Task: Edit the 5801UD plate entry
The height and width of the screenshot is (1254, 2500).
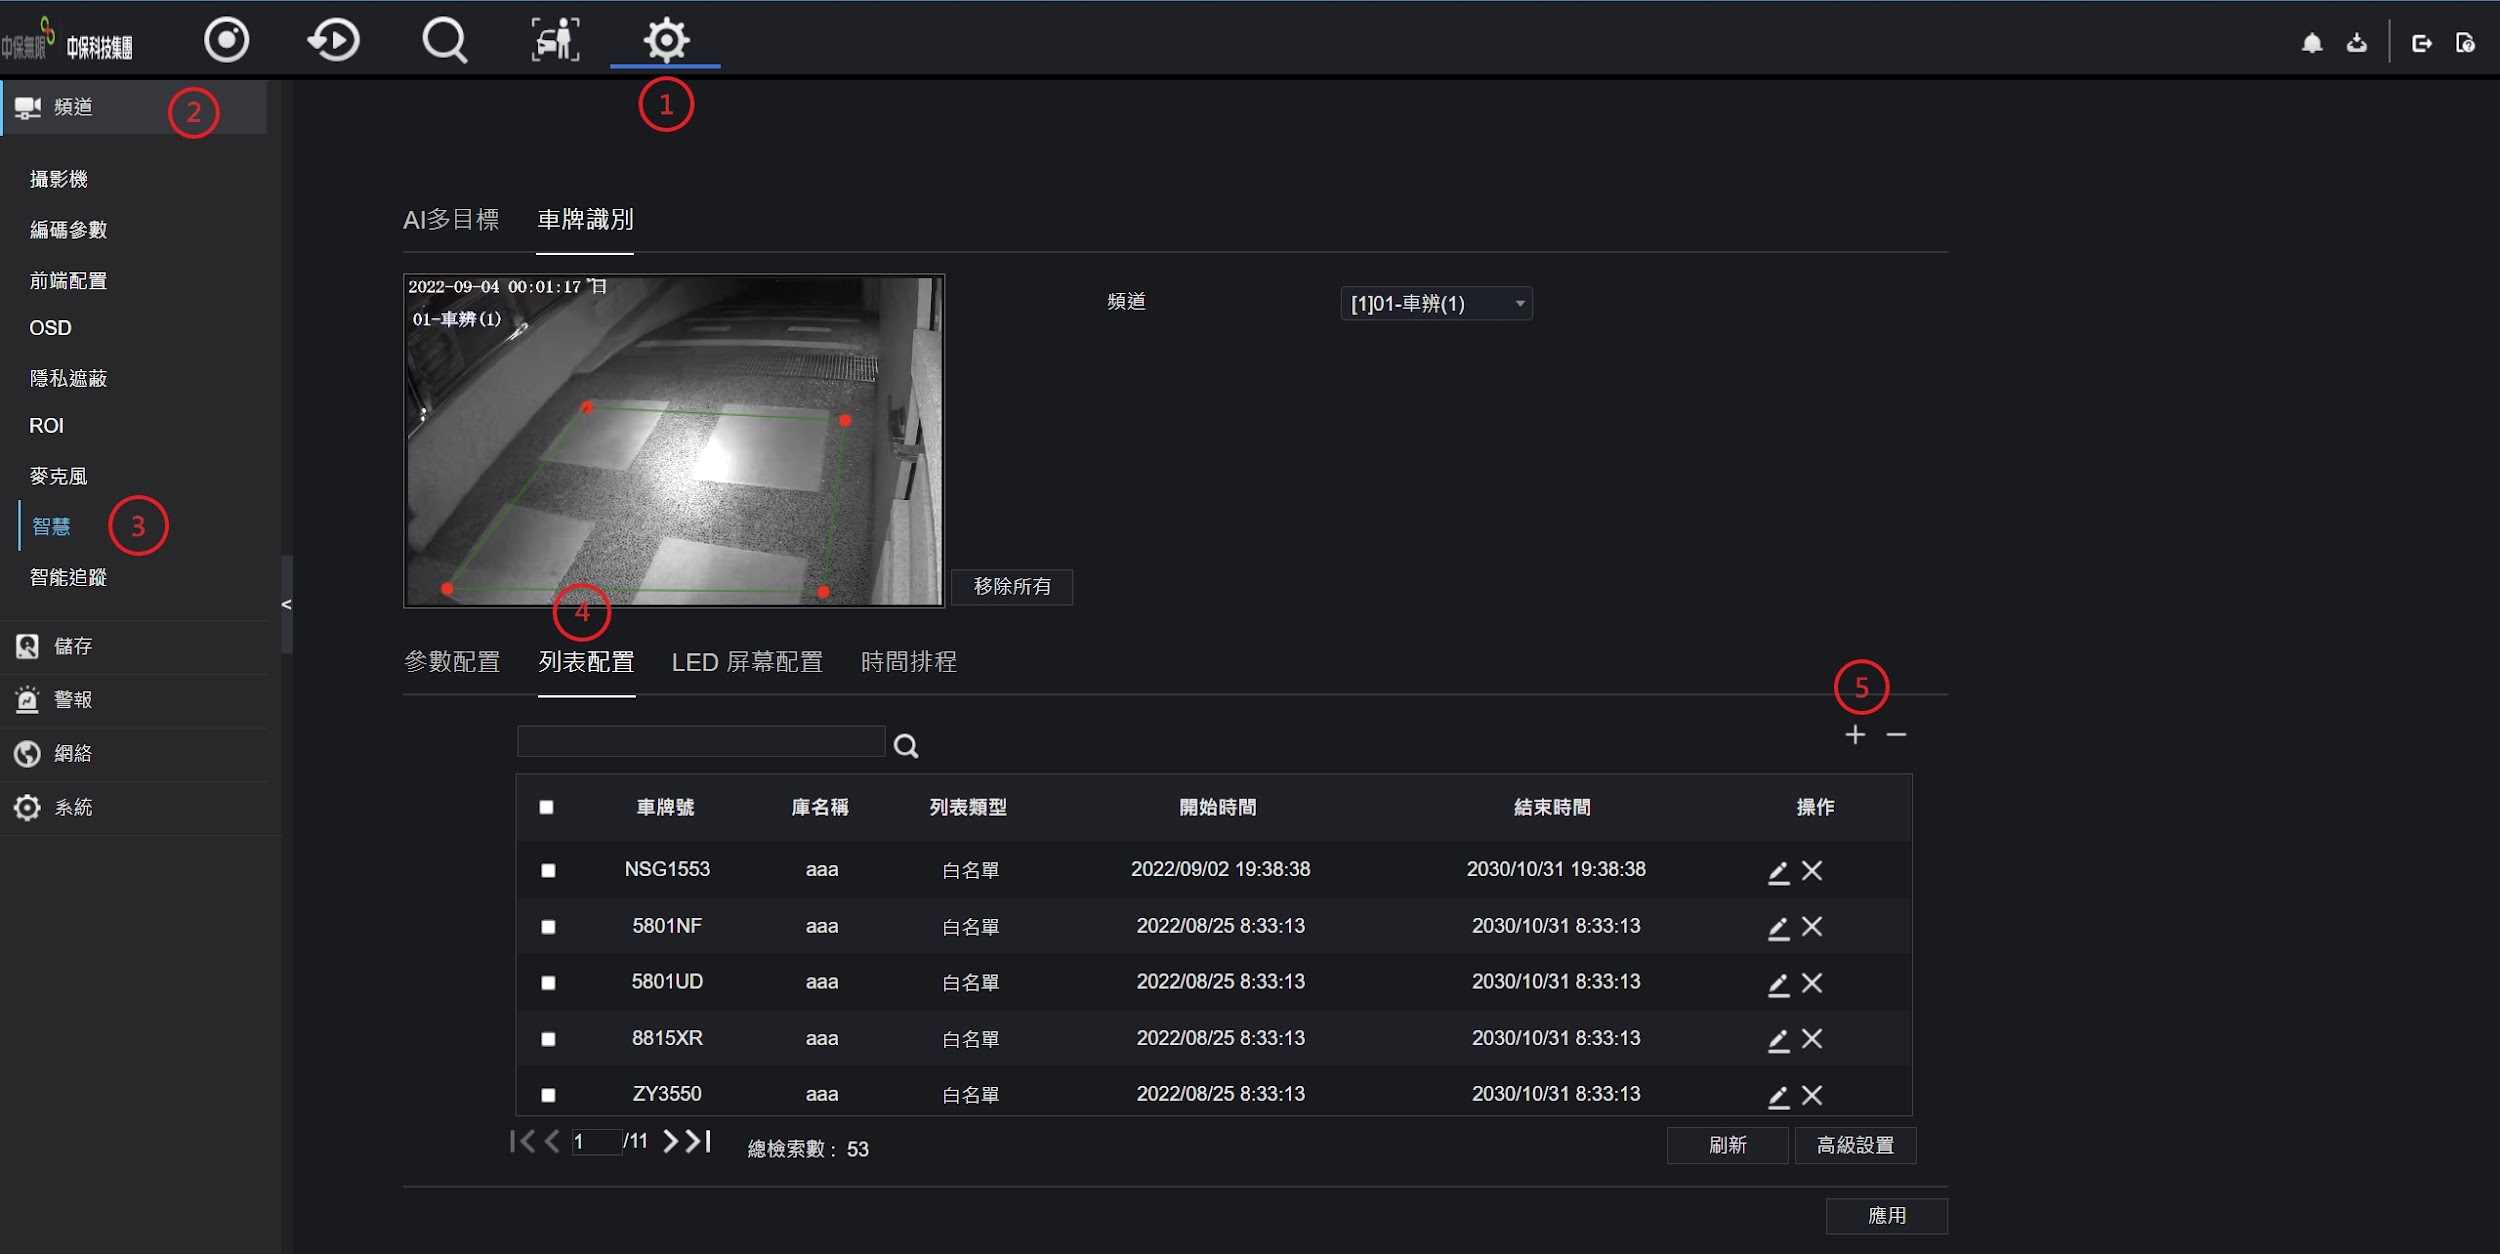Action: pyautogui.click(x=1778, y=983)
